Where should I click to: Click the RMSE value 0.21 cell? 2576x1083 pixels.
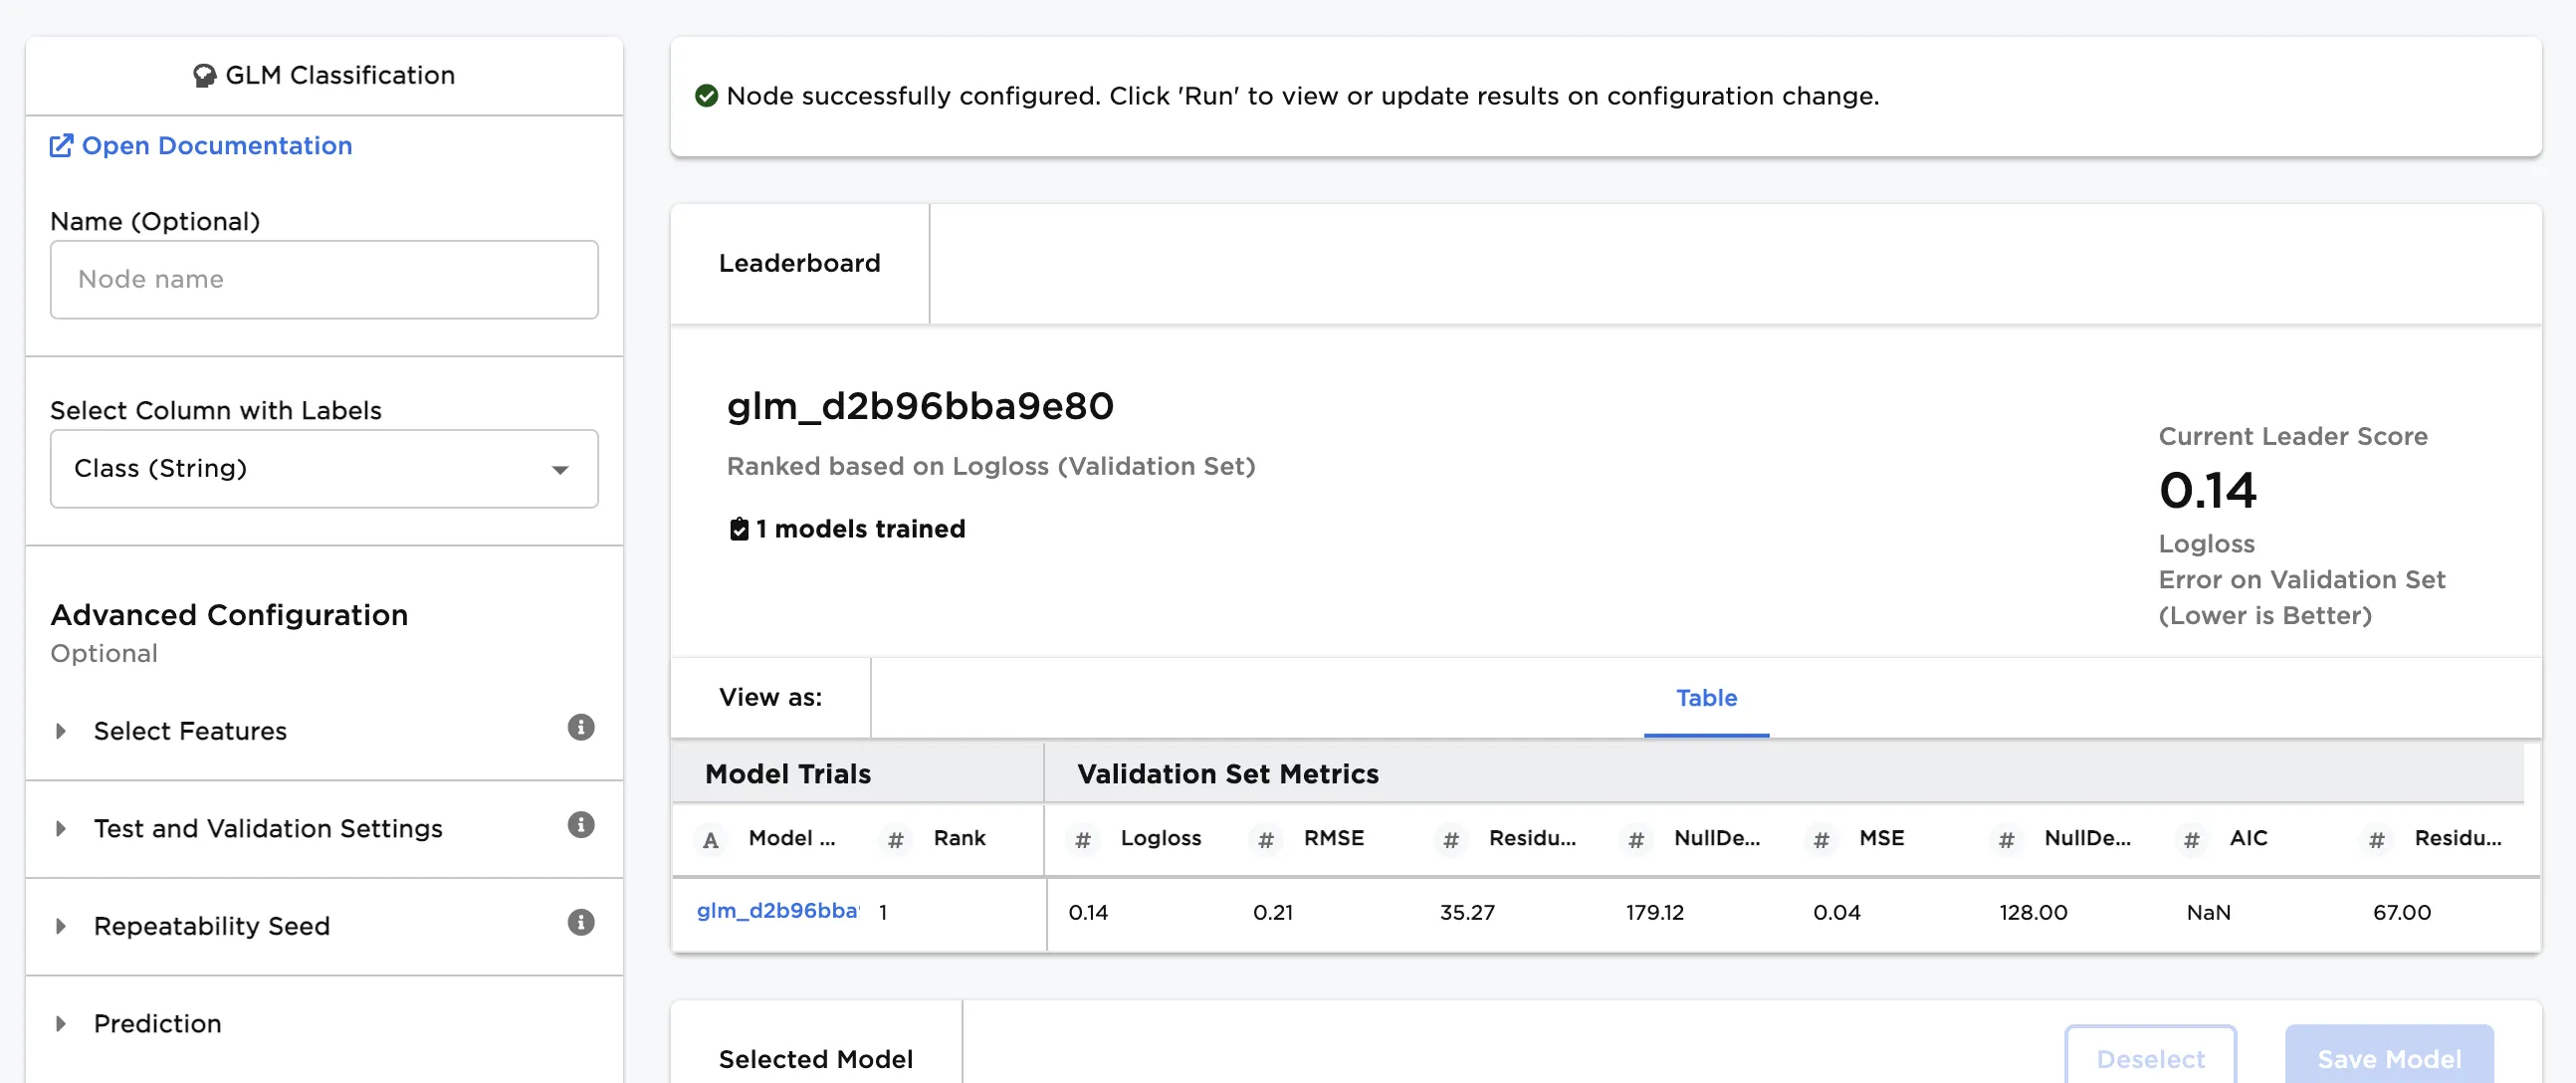[1272, 913]
